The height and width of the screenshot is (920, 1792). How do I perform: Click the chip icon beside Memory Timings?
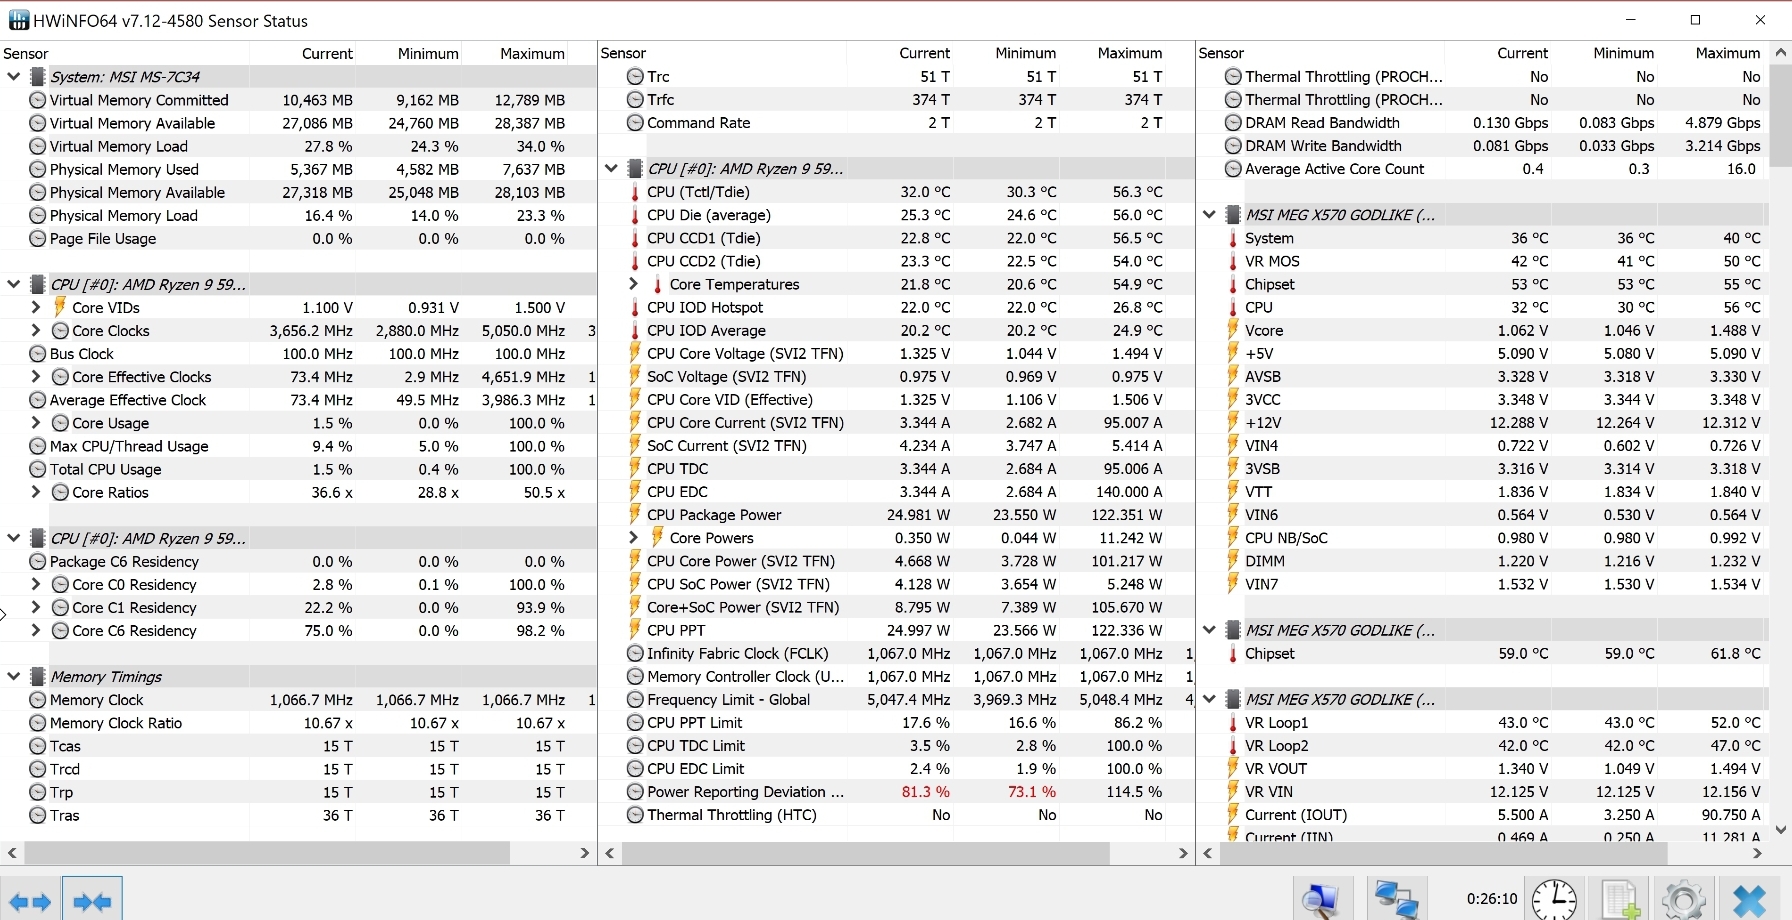click(x=38, y=677)
